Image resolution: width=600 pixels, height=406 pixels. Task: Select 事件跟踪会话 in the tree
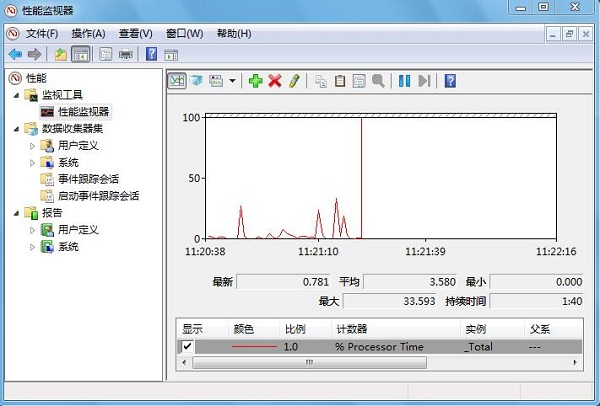[84, 179]
